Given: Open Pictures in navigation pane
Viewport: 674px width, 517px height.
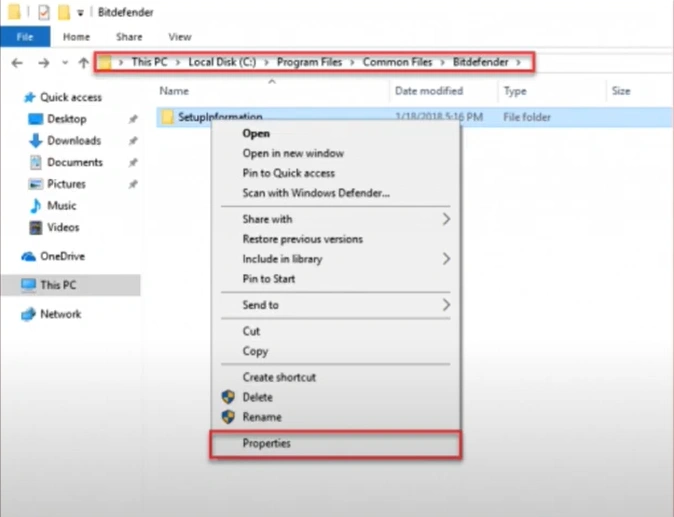Looking at the screenshot, I should click(66, 184).
